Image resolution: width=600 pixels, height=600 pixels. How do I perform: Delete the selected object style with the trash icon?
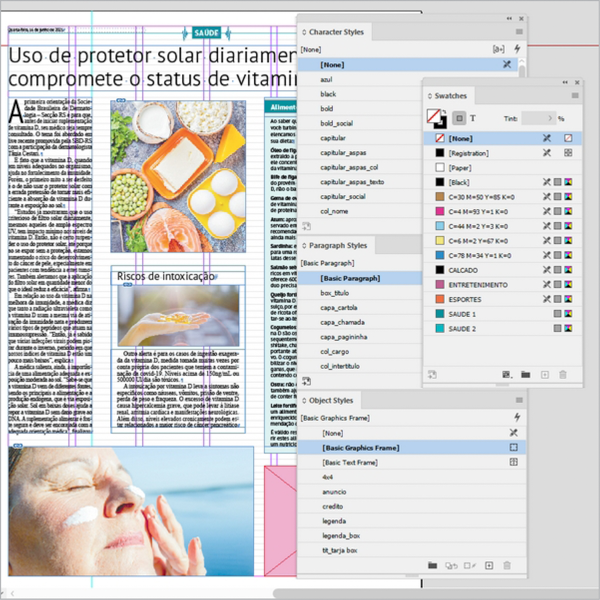coord(507,566)
